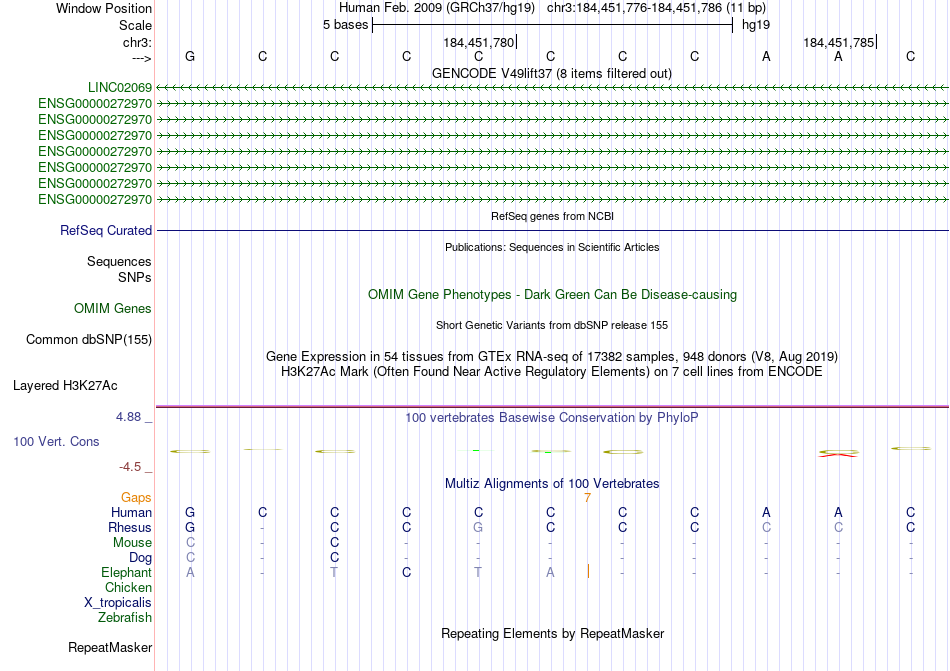Image resolution: width=950 pixels, height=671 pixels.
Task: Click the Zebrafish species label
Action: (125, 618)
